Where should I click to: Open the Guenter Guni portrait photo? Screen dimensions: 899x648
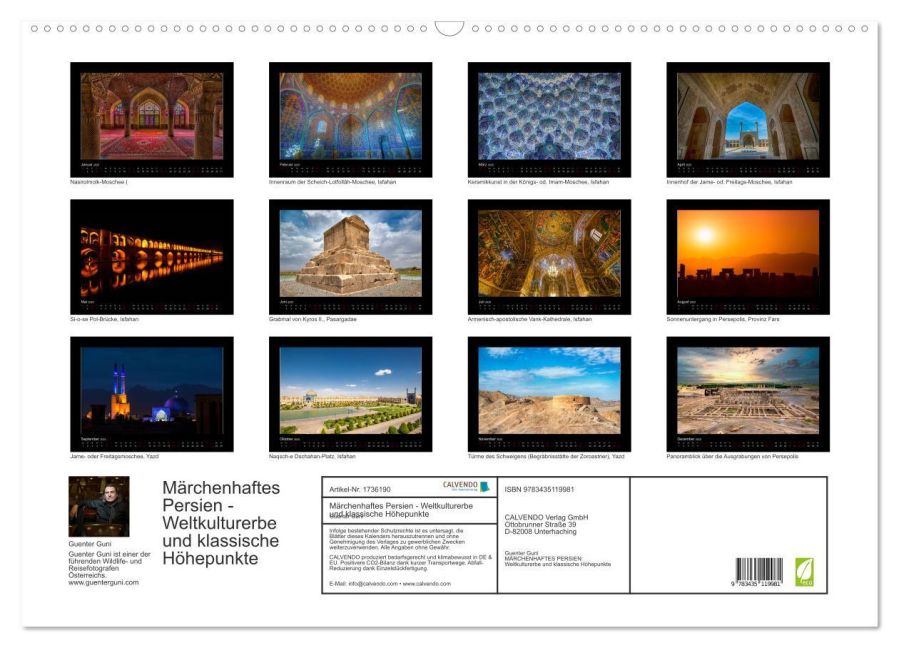pyautogui.click(x=98, y=507)
